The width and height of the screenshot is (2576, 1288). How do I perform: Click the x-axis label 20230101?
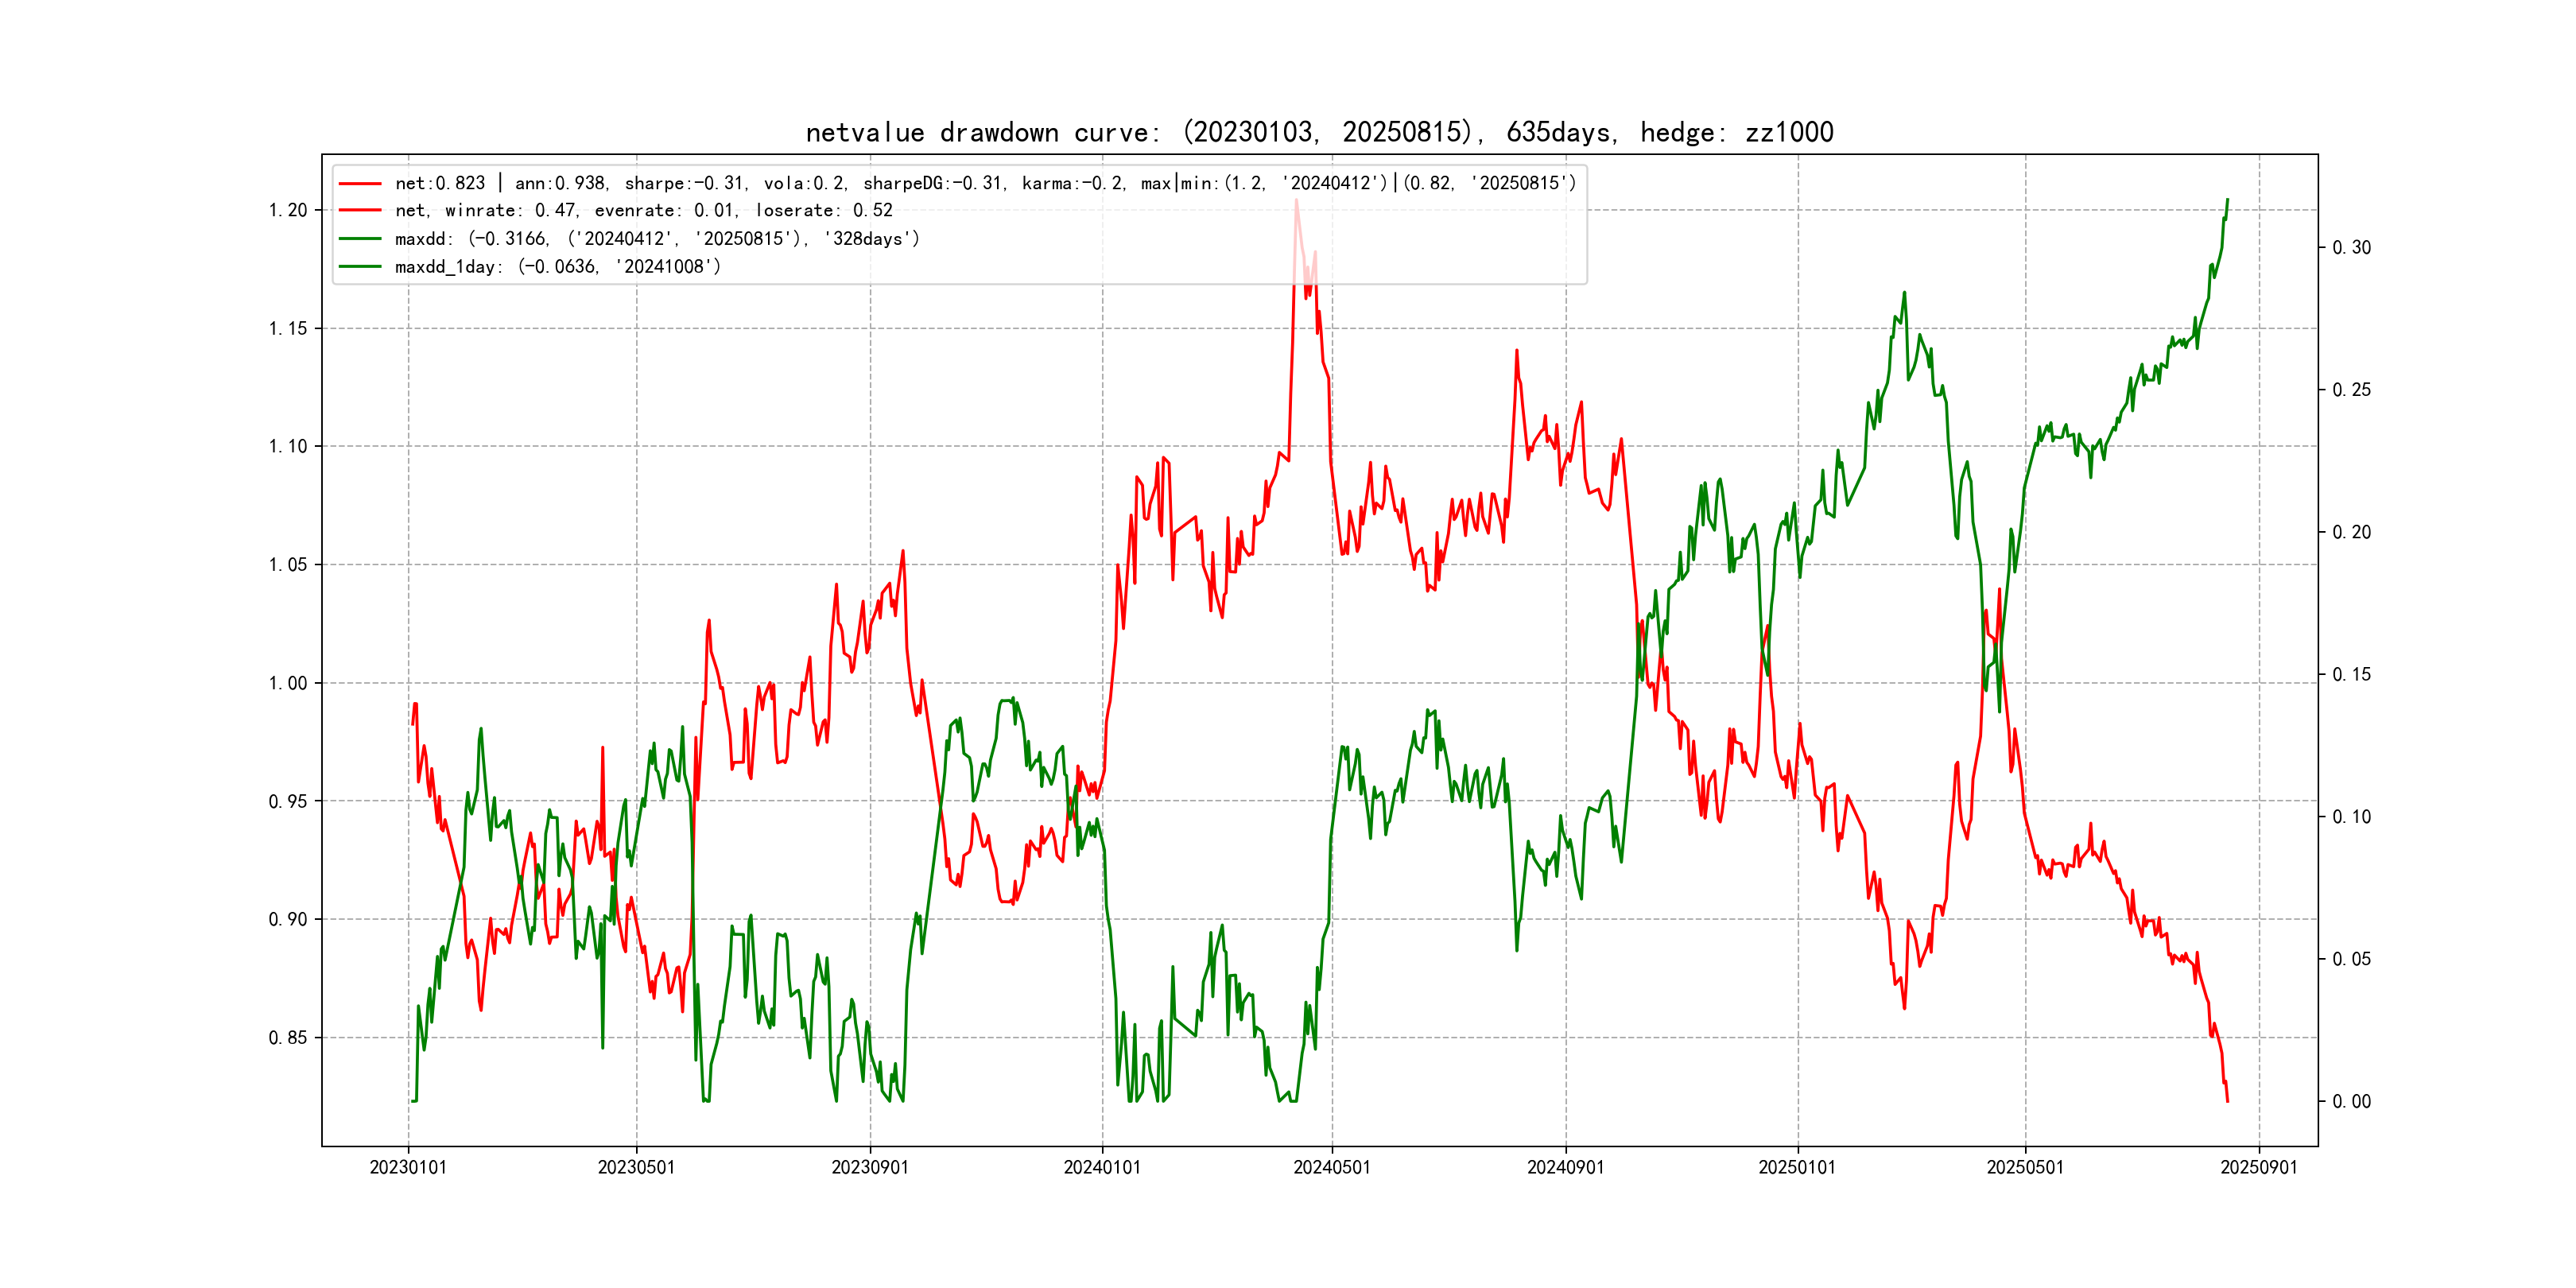coord(408,1168)
